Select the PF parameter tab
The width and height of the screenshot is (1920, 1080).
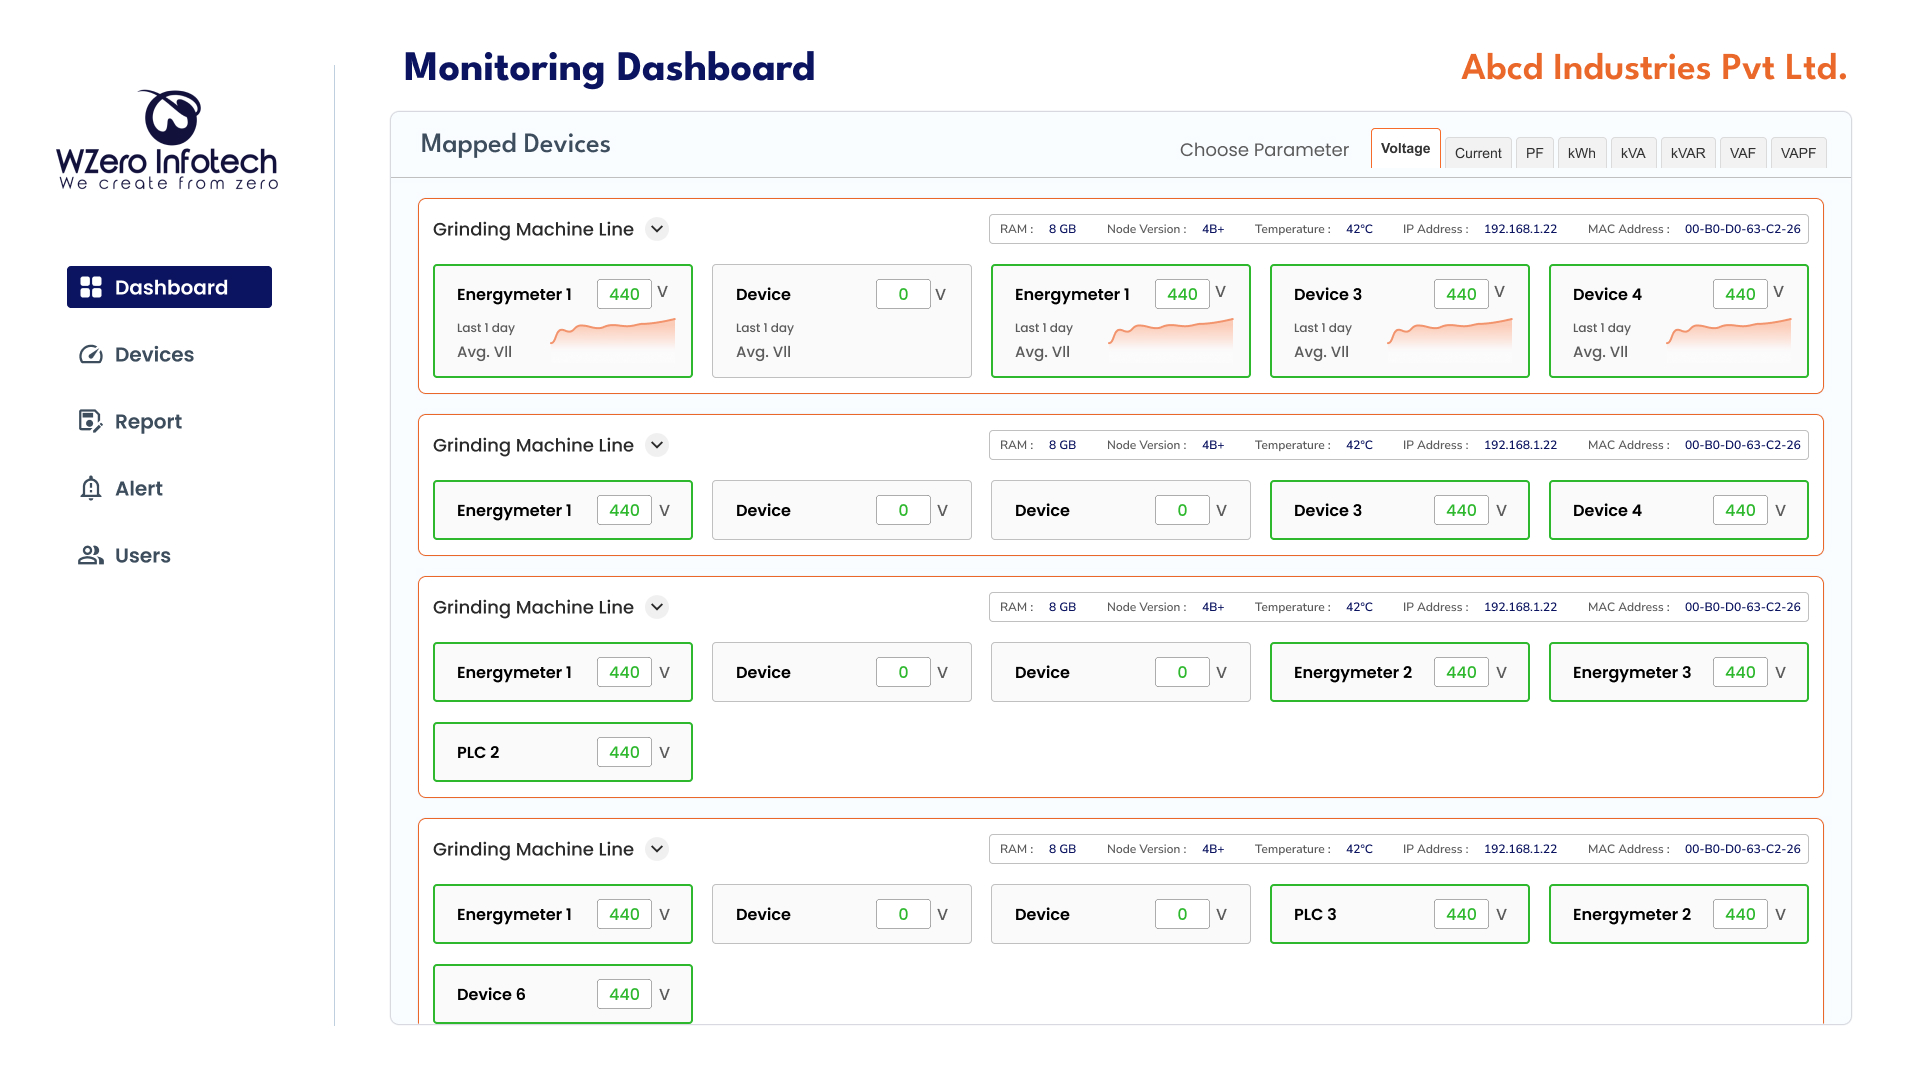1534,153
